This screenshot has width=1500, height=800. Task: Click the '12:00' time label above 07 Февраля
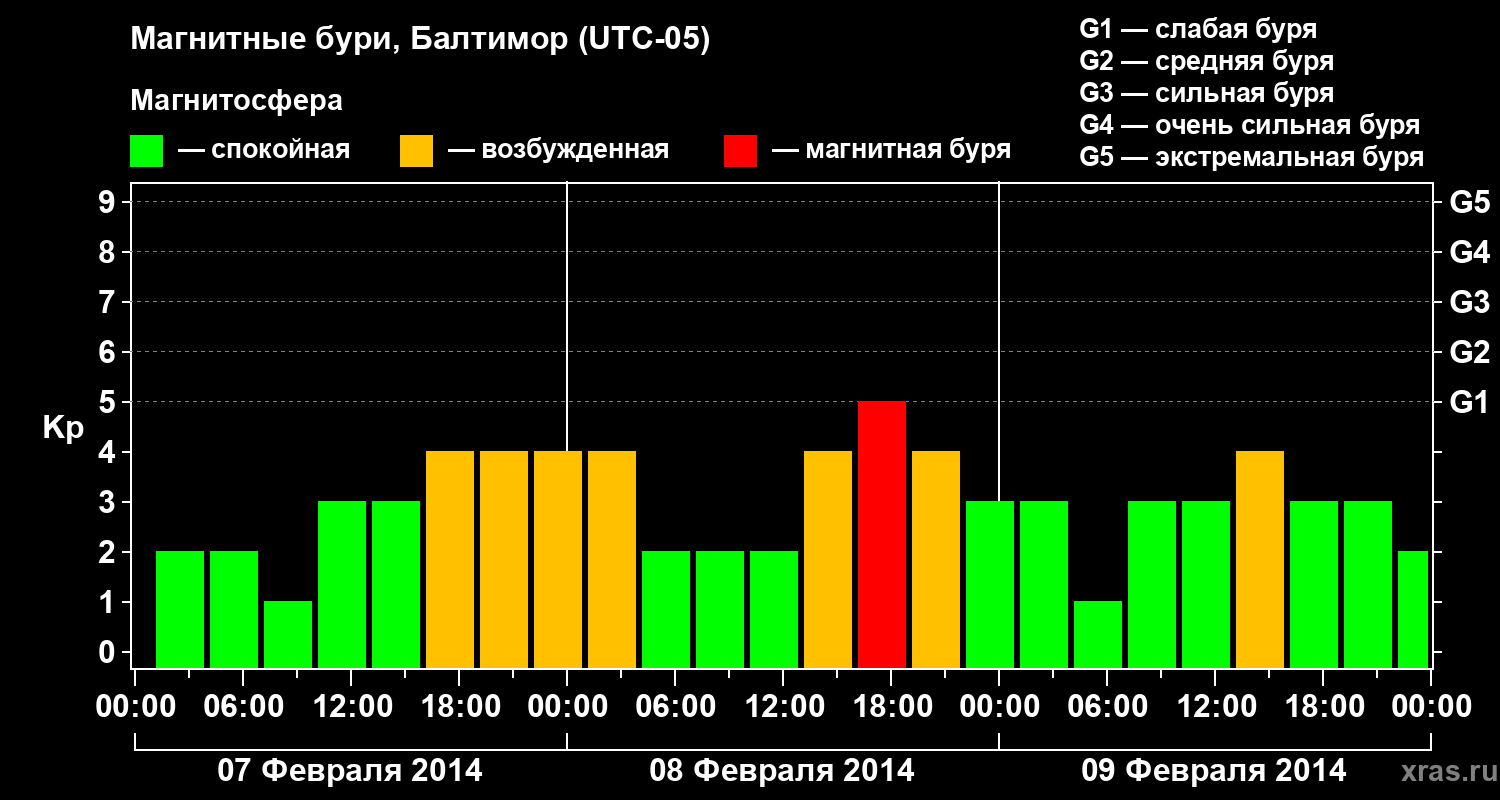pos(351,706)
